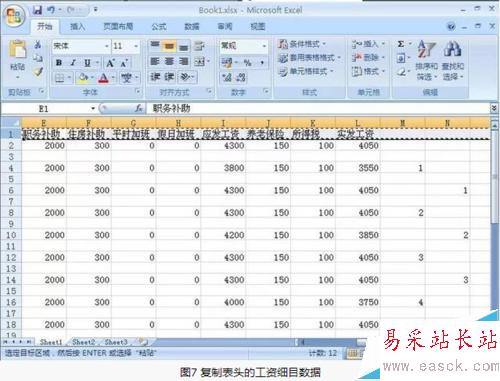Screen dimensions: 500x381
Task: Open the 视图 ribbon tab
Action: coord(258,26)
